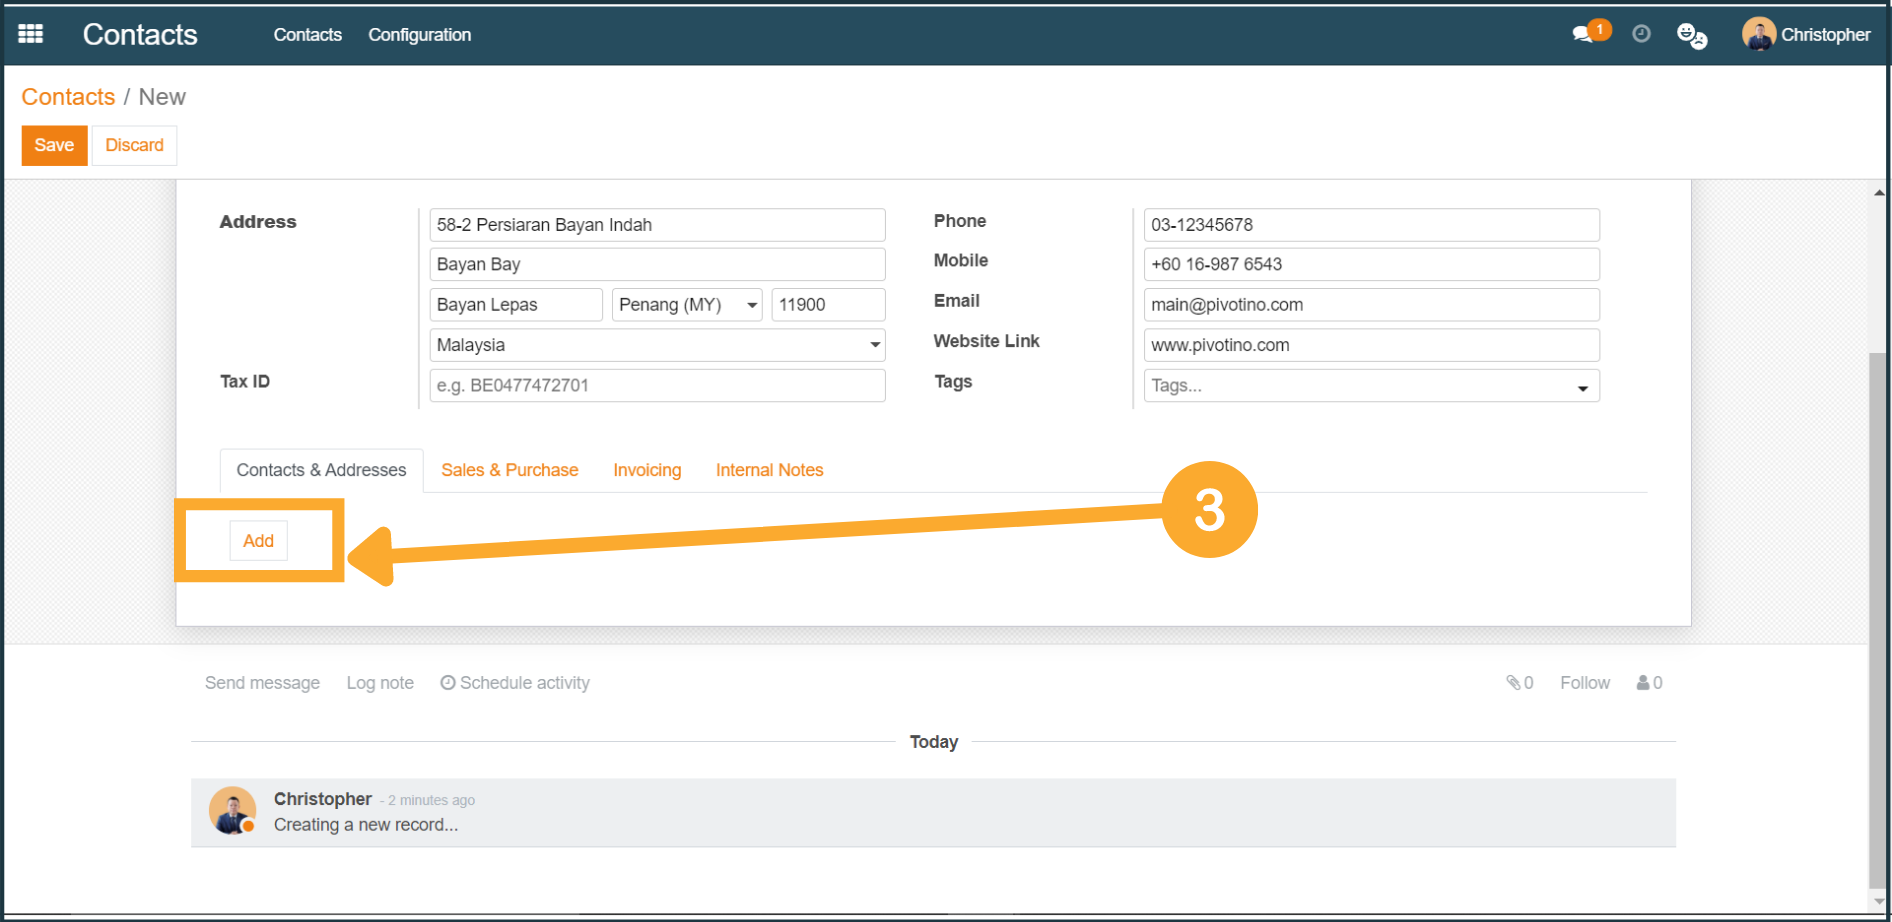Click the Tax ID input field

pyautogui.click(x=656, y=386)
